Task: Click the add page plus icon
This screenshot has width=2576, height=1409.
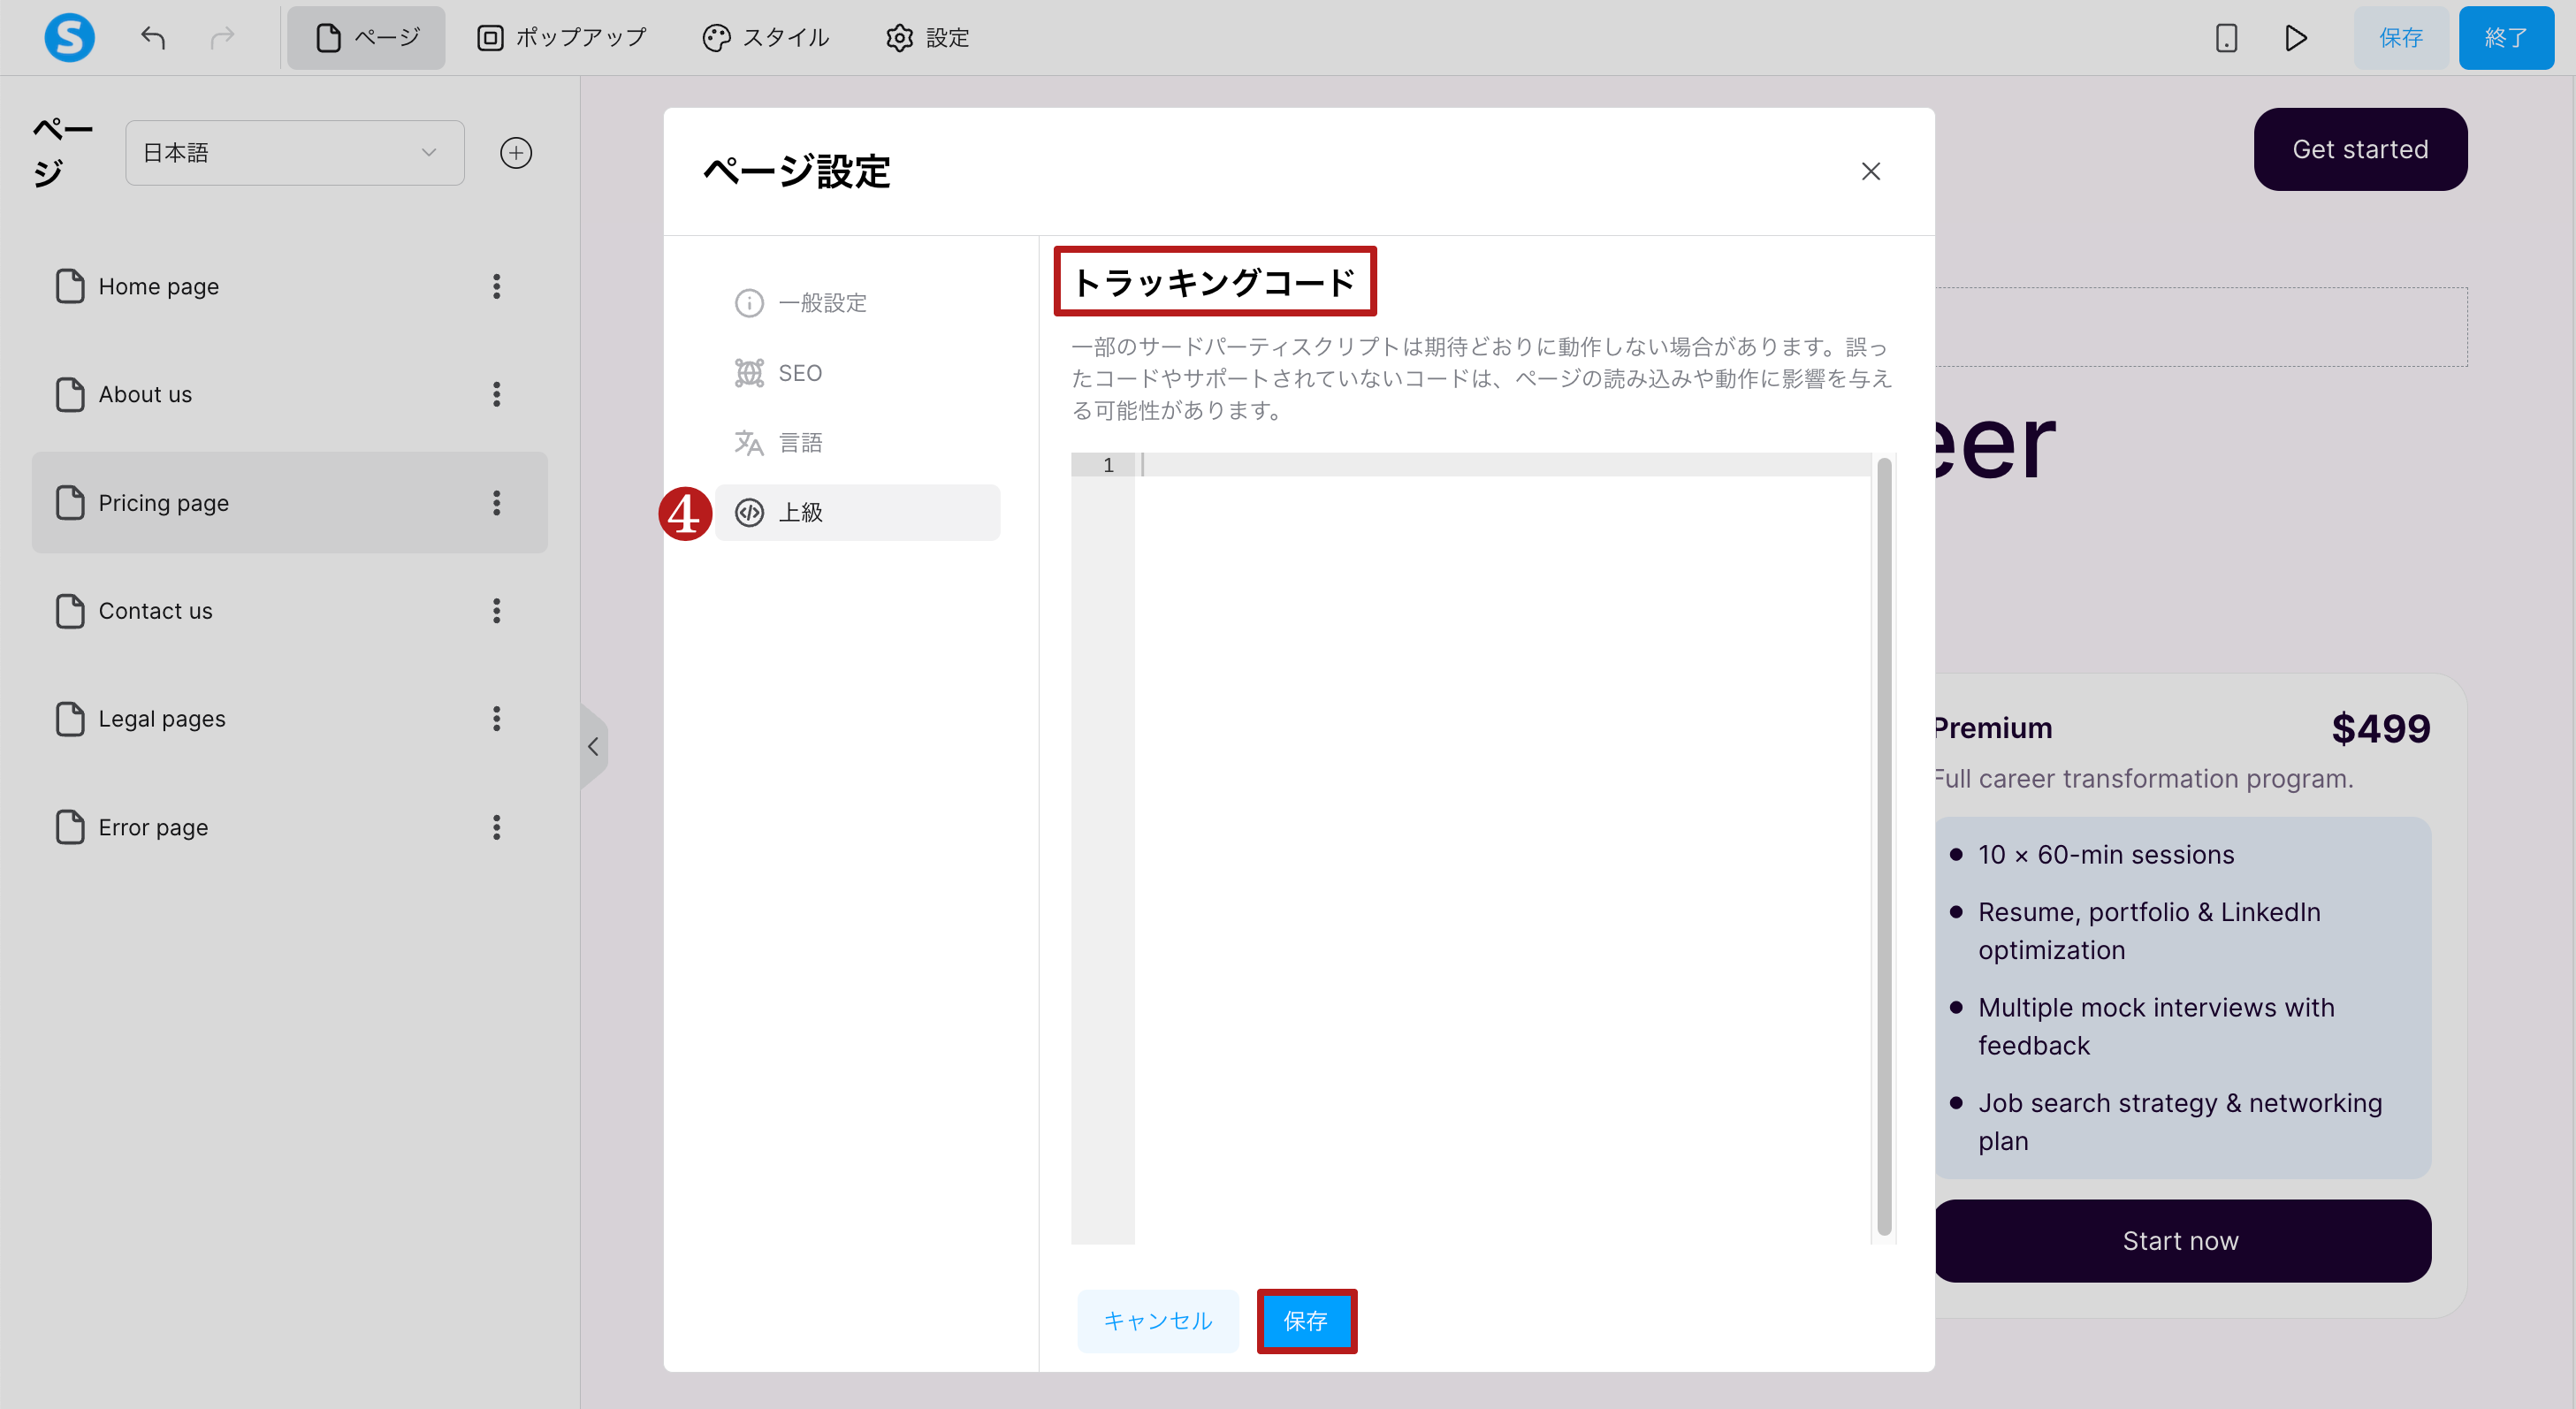Action: pyautogui.click(x=515, y=153)
